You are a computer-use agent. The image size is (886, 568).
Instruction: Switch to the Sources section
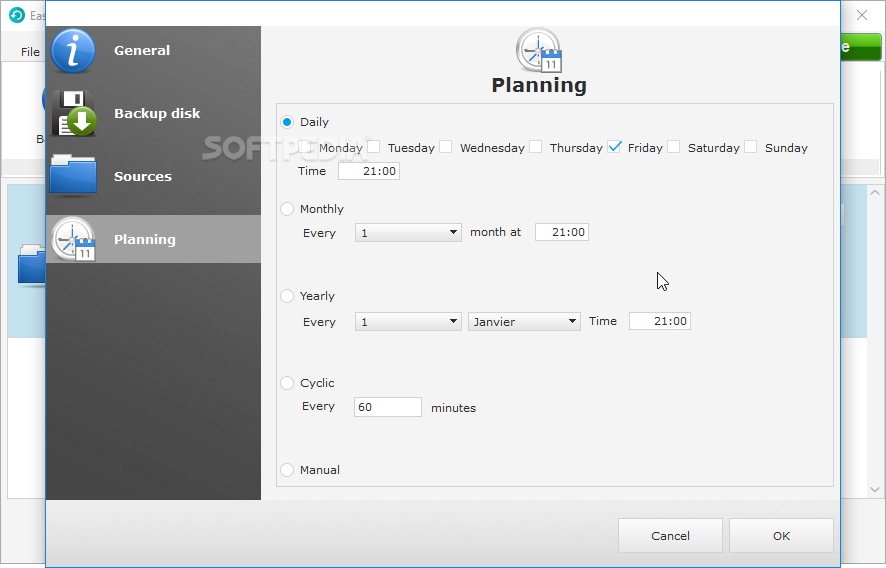pyautogui.click(x=153, y=176)
